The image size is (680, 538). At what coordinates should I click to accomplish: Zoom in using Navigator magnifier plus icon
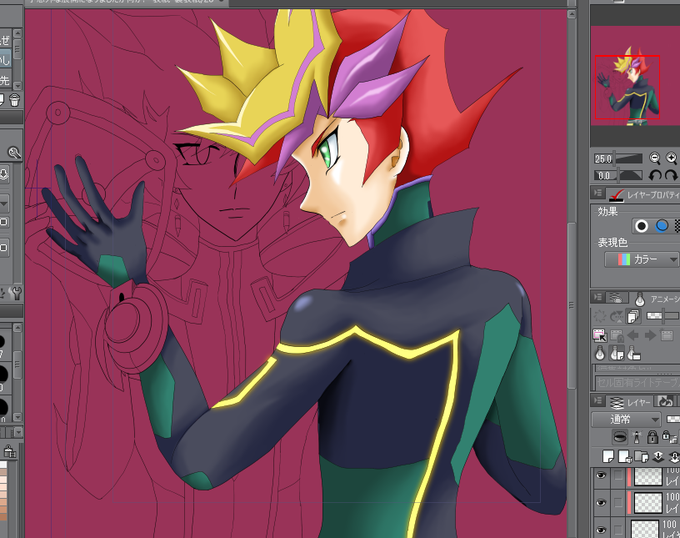(x=671, y=158)
